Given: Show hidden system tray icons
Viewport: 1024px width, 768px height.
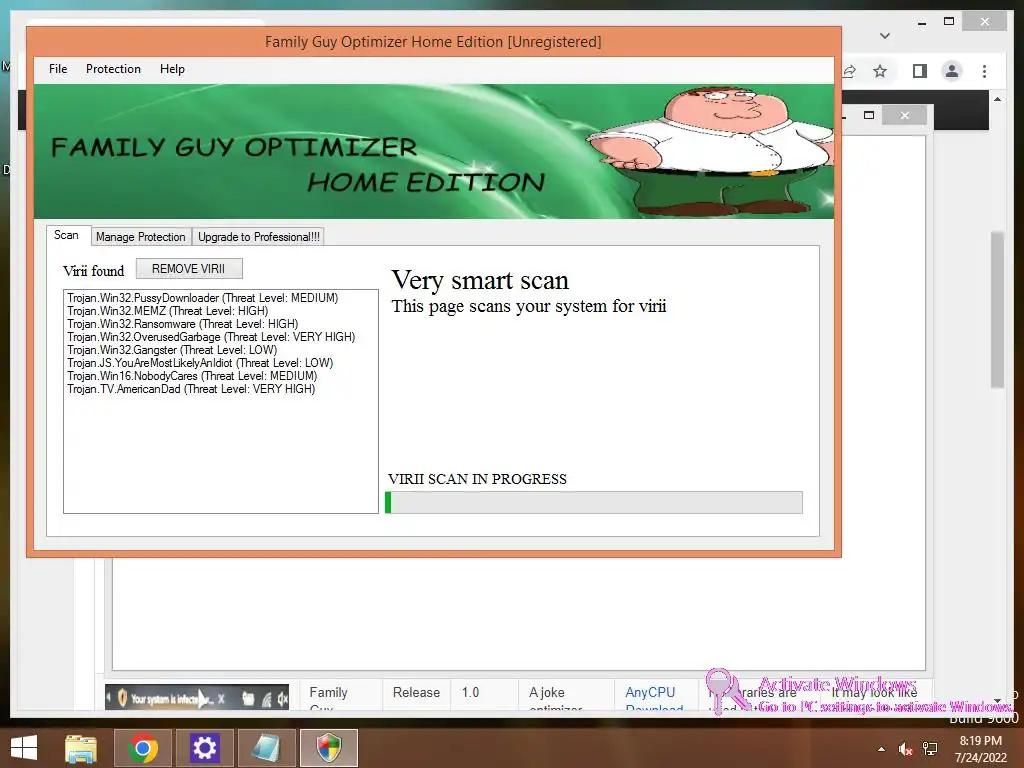Looking at the screenshot, I should [882, 749].
